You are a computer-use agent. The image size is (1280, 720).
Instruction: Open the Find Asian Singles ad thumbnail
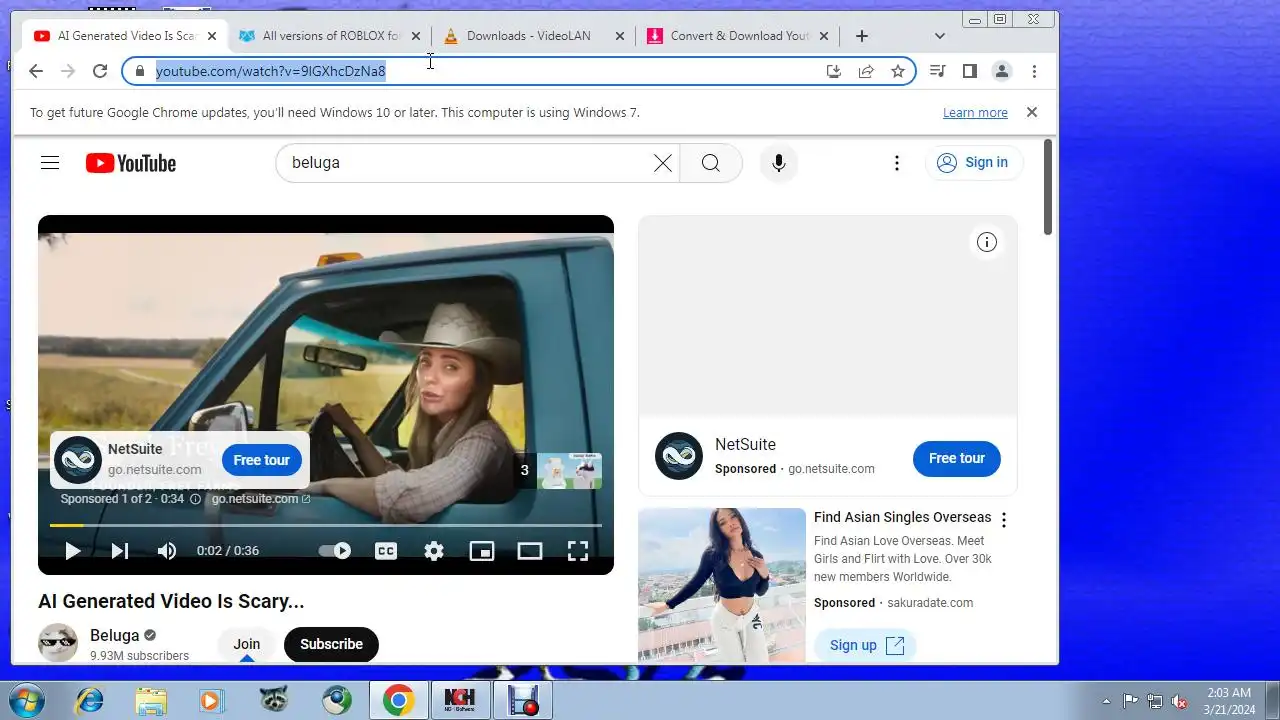pyautogui.click(x=722, y=585)
